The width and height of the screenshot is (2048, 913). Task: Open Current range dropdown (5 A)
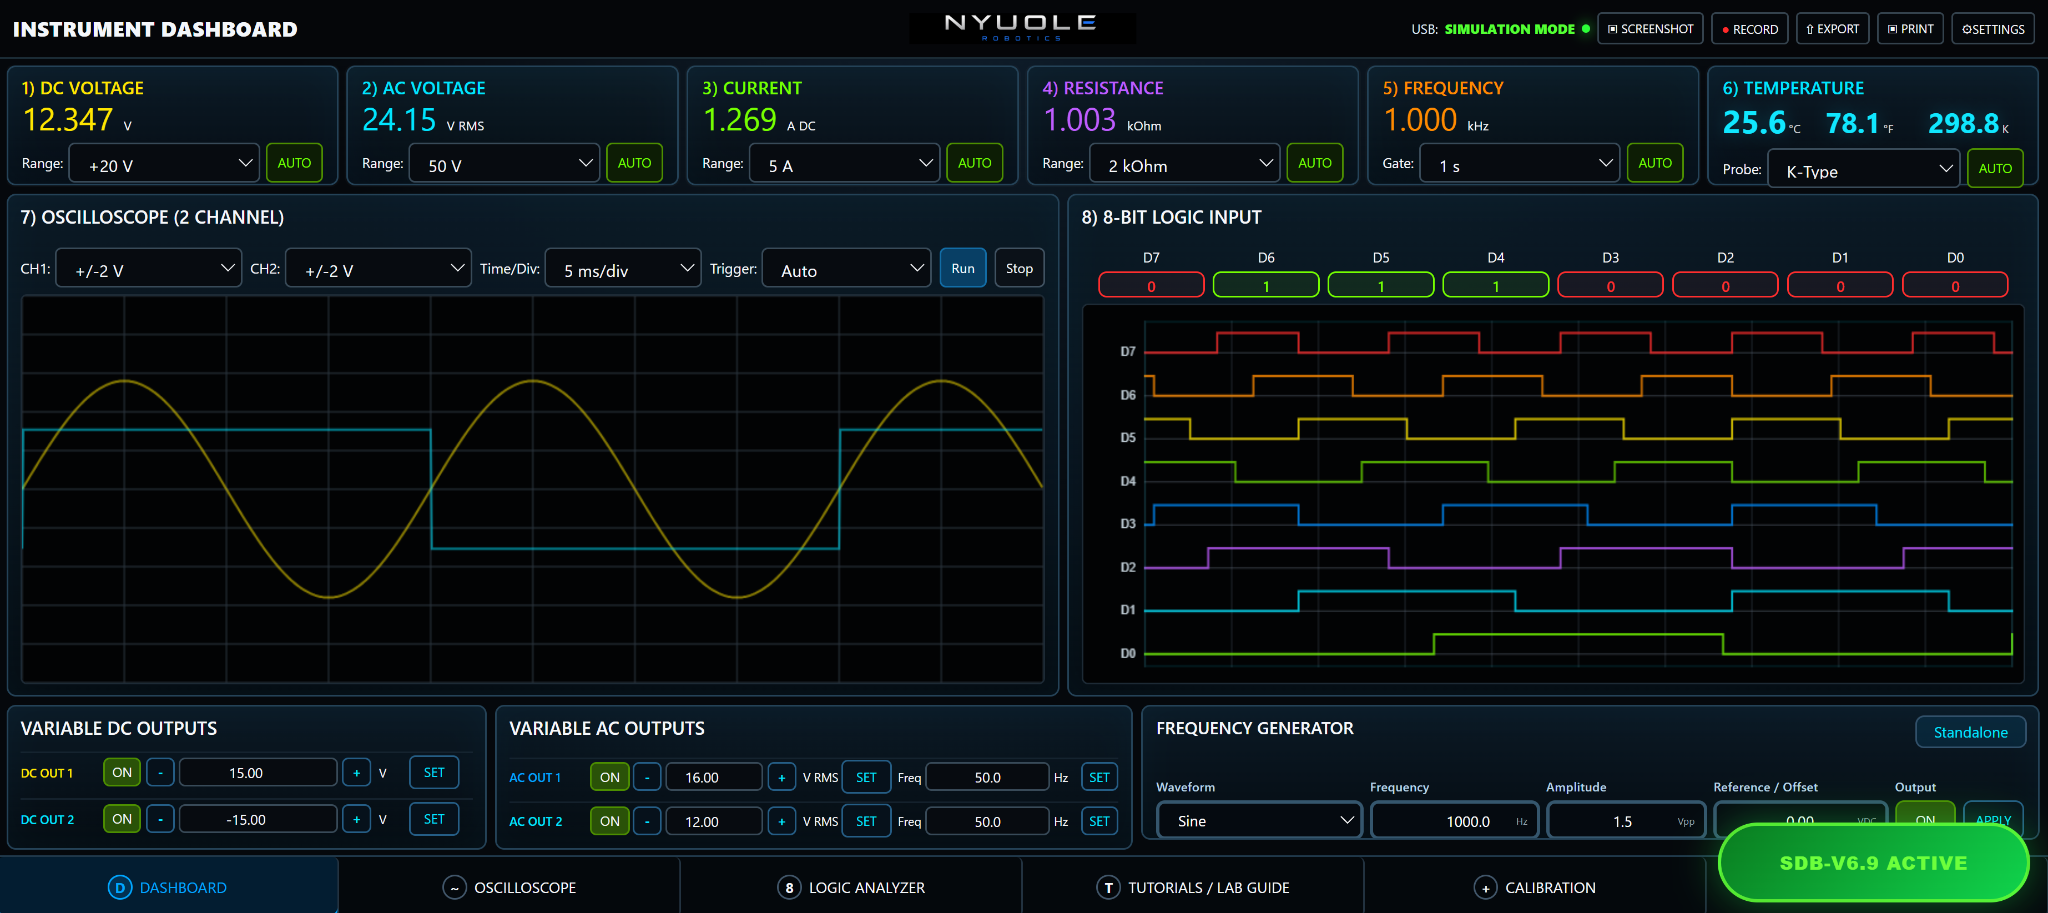[x=844, y=163]
